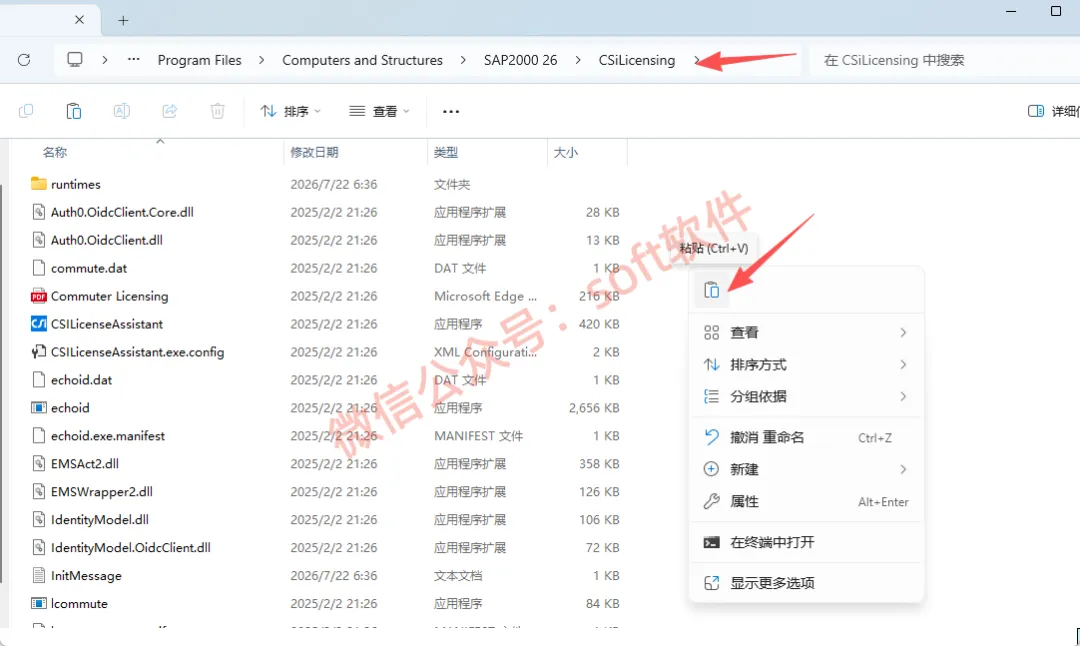Select 属性 in the context menu
This screenshot has height=646, width=1080.
pos(806,501)
